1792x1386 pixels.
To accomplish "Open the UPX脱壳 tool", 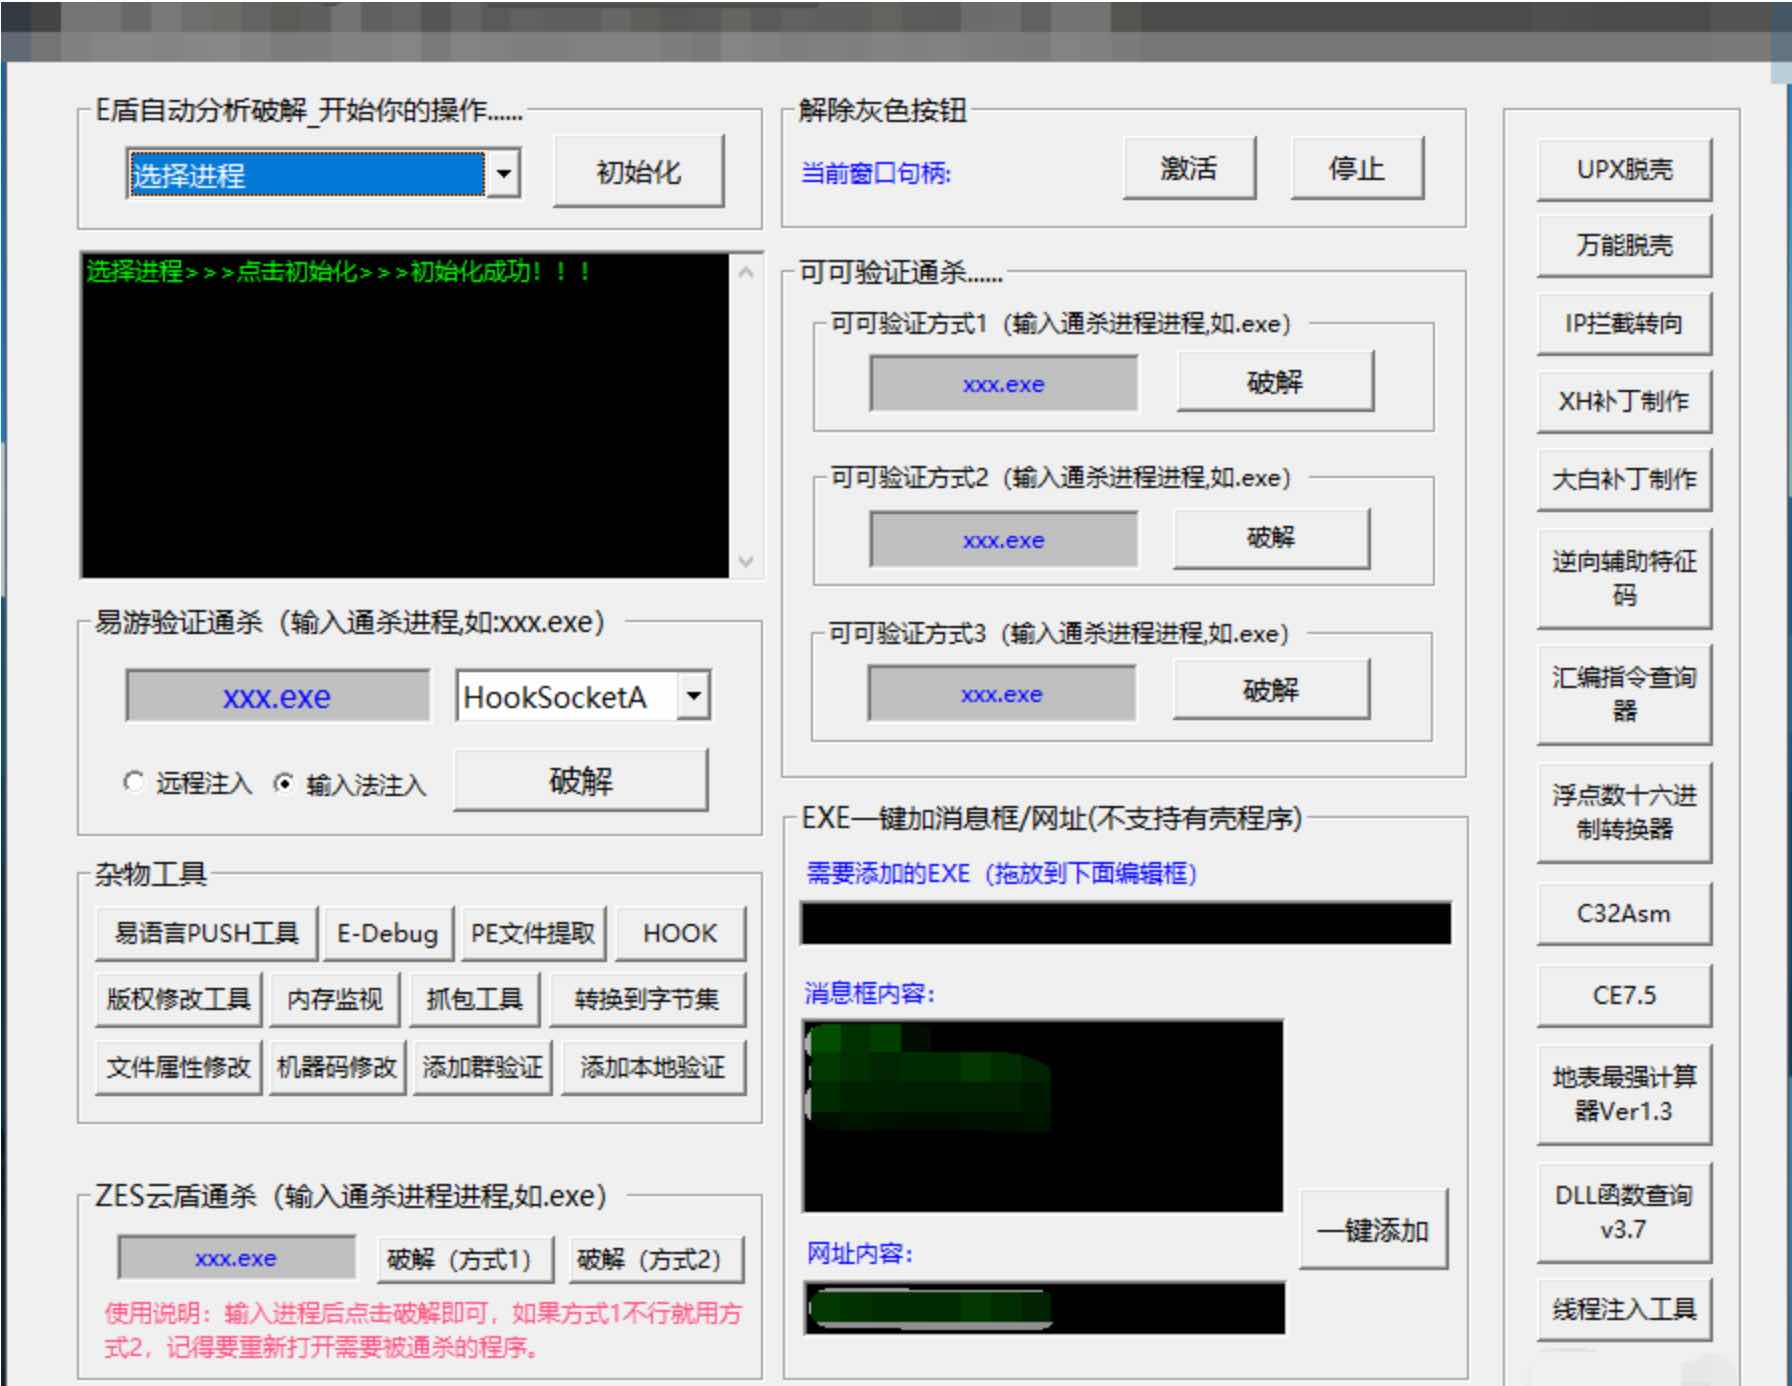I will tap(1624, 169).
